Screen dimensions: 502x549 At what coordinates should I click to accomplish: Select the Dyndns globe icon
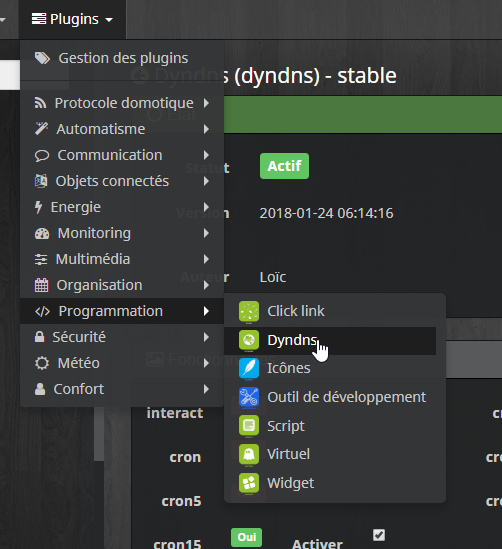pos(249,340)
